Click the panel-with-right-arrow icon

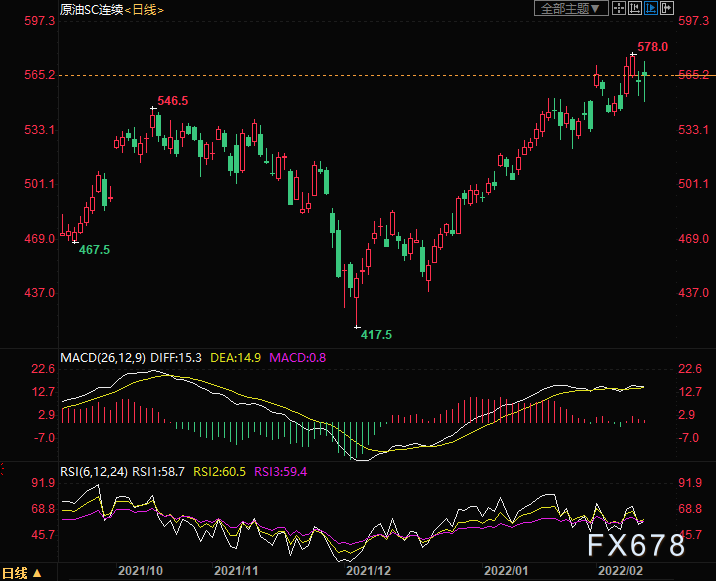tap(667, 8)
